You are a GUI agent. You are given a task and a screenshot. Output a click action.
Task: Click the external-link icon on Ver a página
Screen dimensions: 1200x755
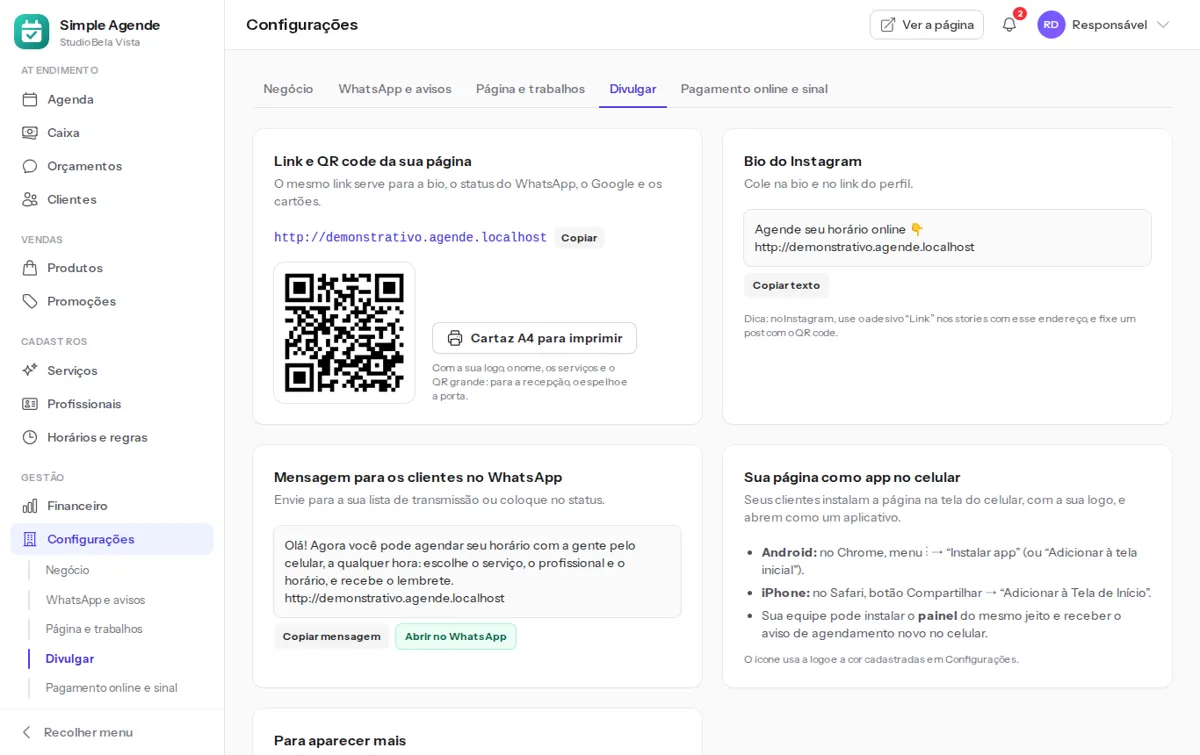[888, 25]
